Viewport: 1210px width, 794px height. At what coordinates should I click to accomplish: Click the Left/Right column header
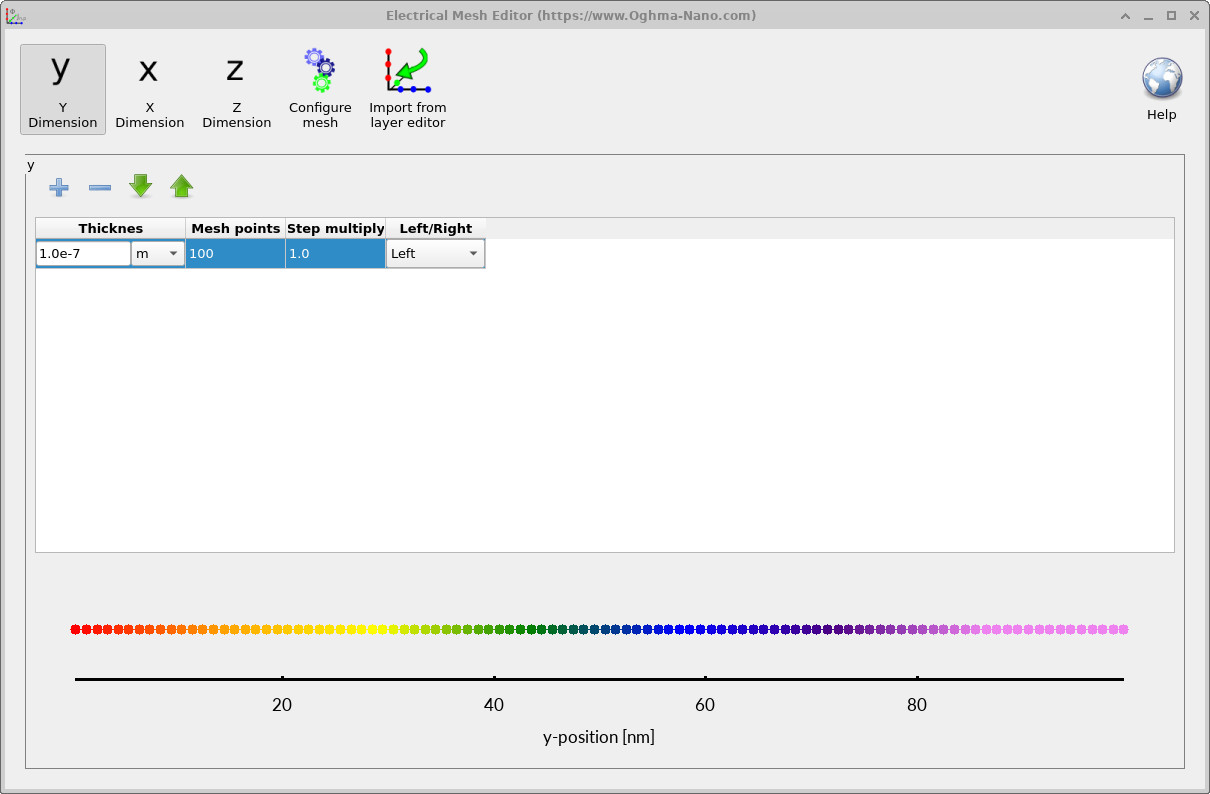(436, 229)
